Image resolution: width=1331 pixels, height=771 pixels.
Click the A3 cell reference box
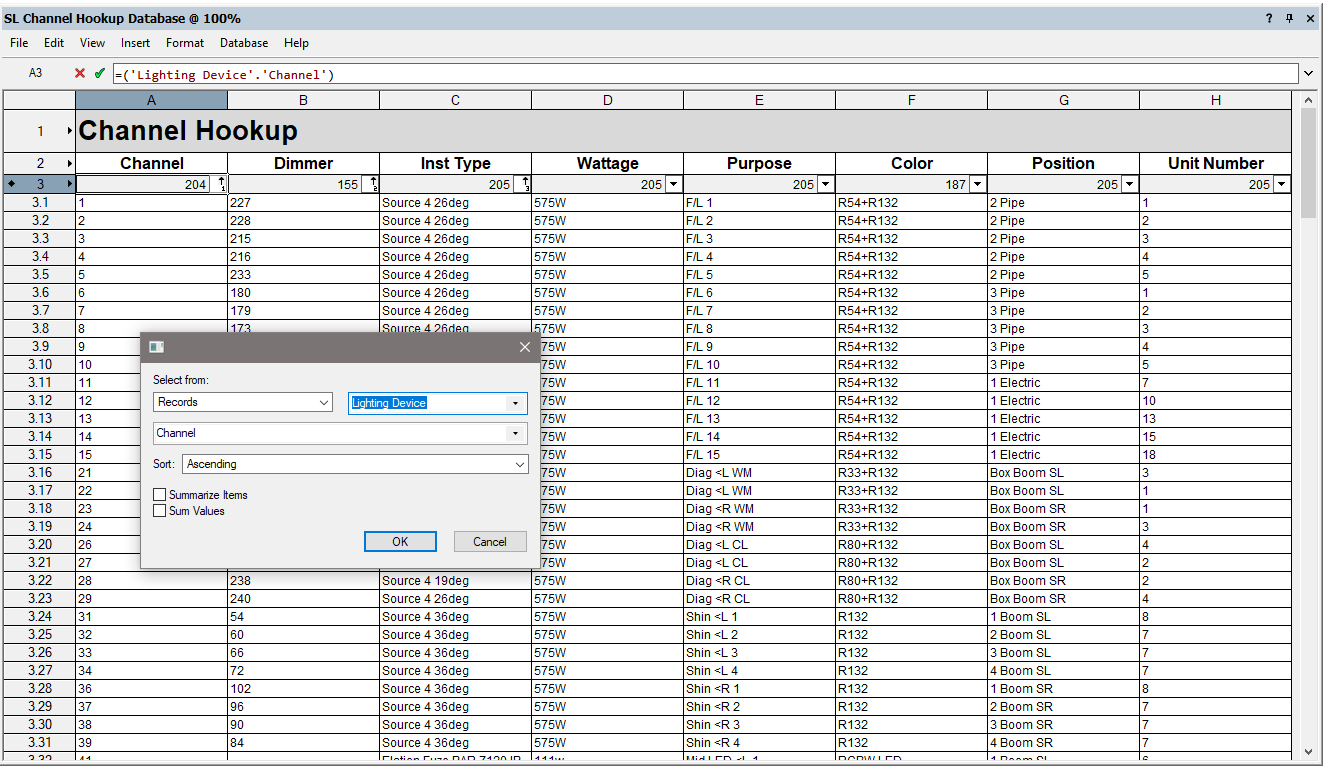coord(35,73)
